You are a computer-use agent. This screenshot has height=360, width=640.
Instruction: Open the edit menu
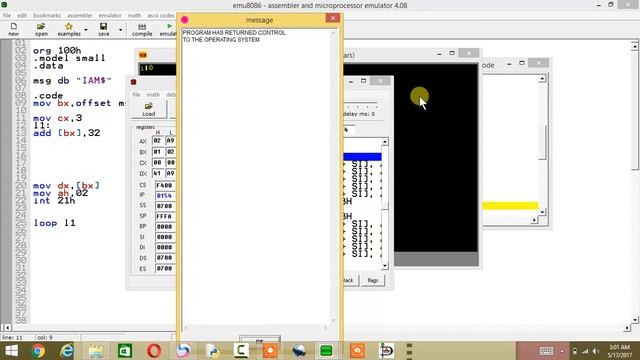22,15
